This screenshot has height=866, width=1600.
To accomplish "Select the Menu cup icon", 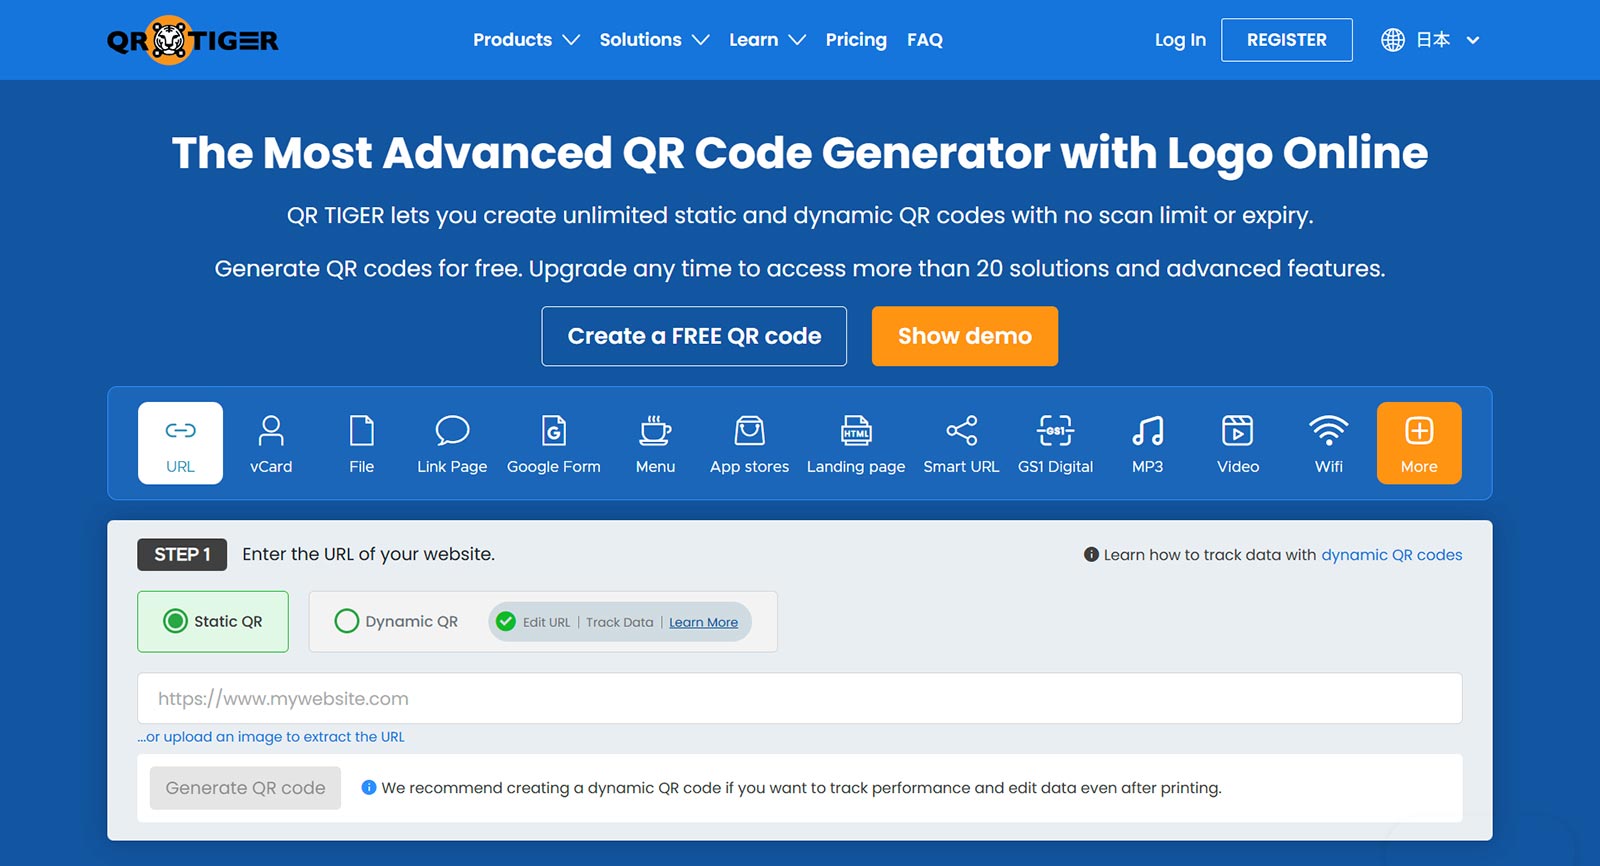I will click(x=655, y=431).
